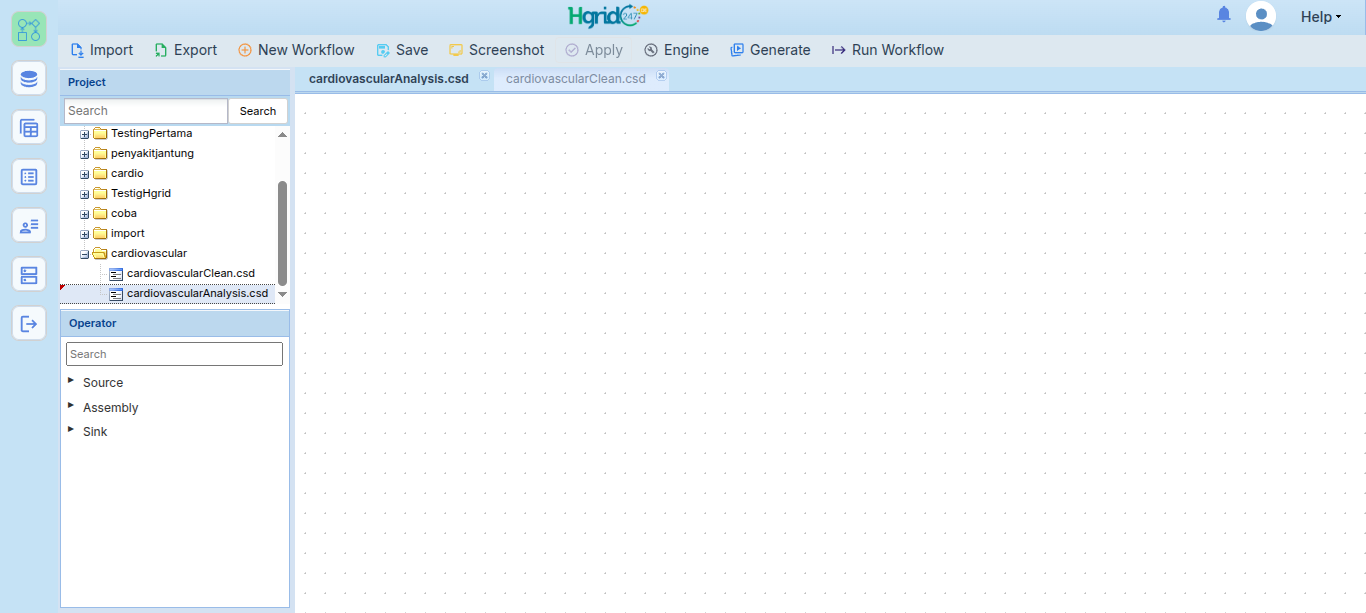This screenshot has width=1366, height=613.
Task: Open the Help dropdown menu
Action: [1321, 17]
